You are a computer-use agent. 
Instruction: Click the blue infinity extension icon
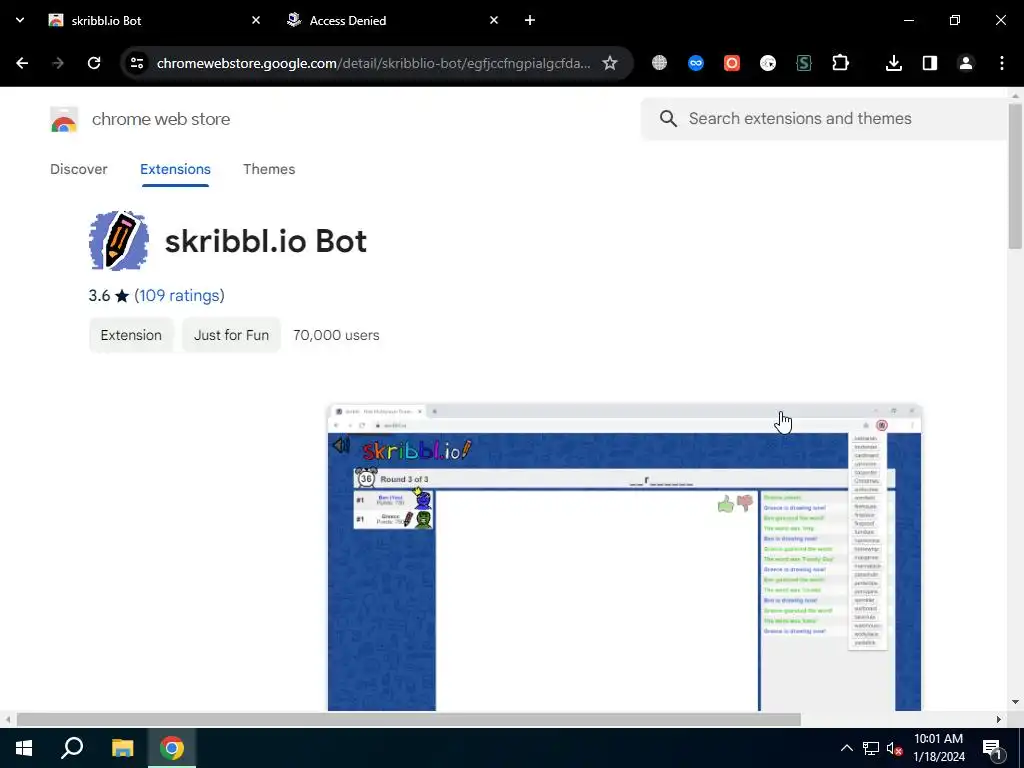pos(696,63)
